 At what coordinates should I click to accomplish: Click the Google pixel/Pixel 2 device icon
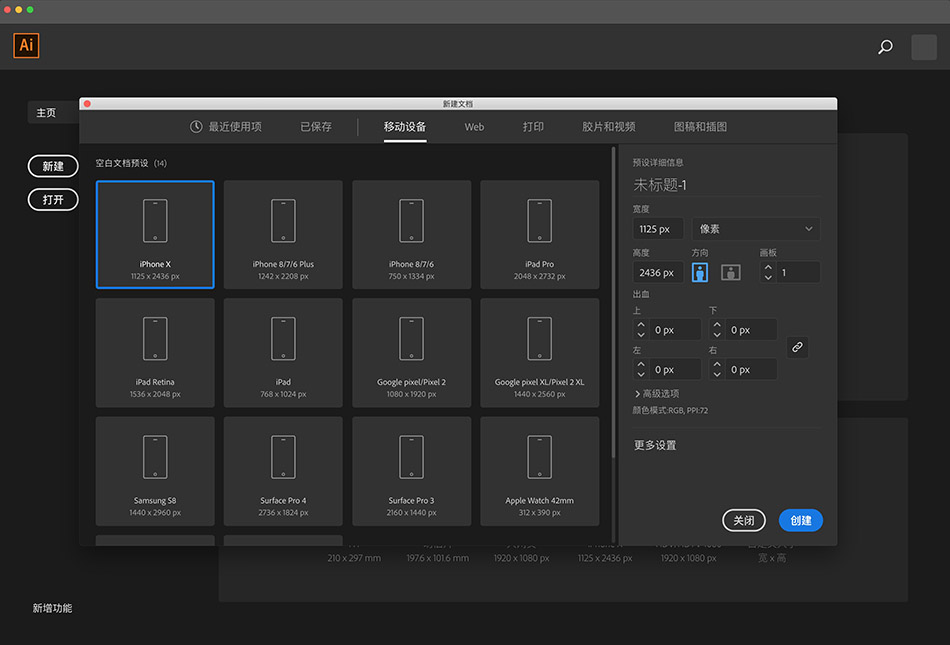[411, 339]
